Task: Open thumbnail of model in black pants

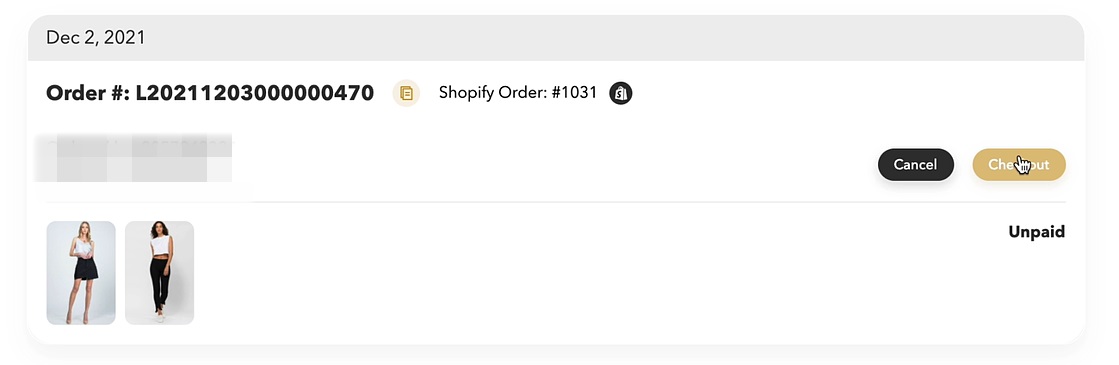Action: pos(160,273)
